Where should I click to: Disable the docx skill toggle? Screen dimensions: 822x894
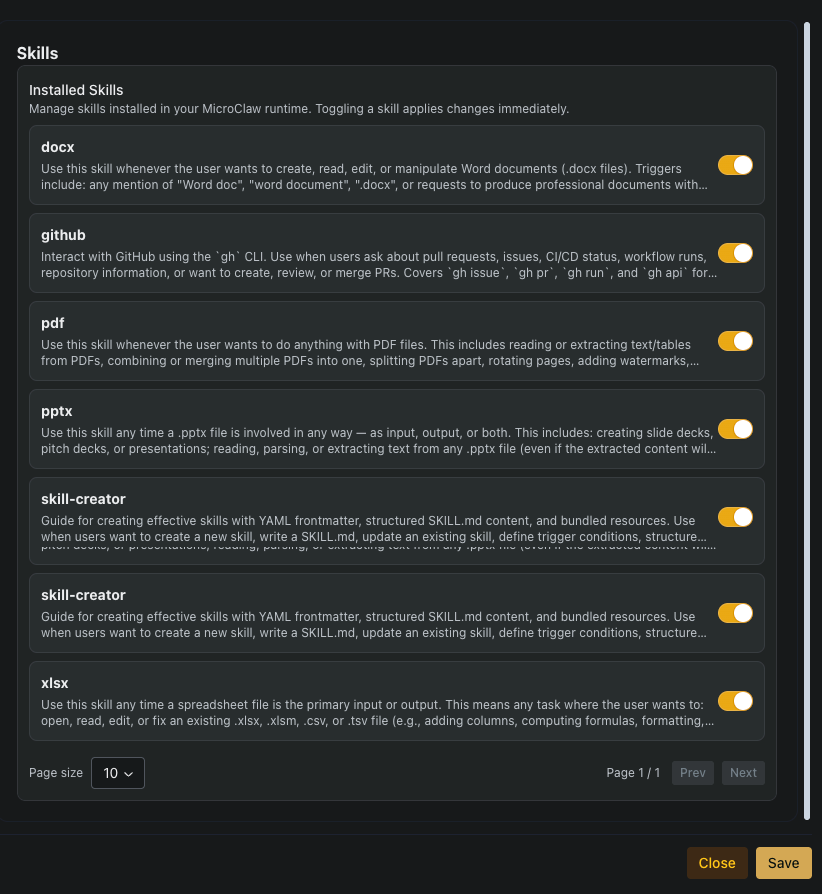[x=735, y=165]
